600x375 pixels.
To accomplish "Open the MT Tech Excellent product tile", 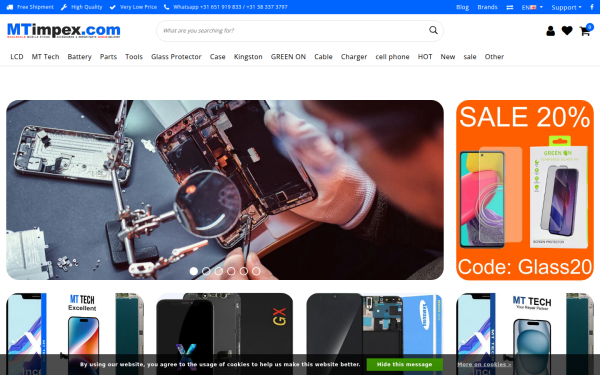I will click(75, 334).
